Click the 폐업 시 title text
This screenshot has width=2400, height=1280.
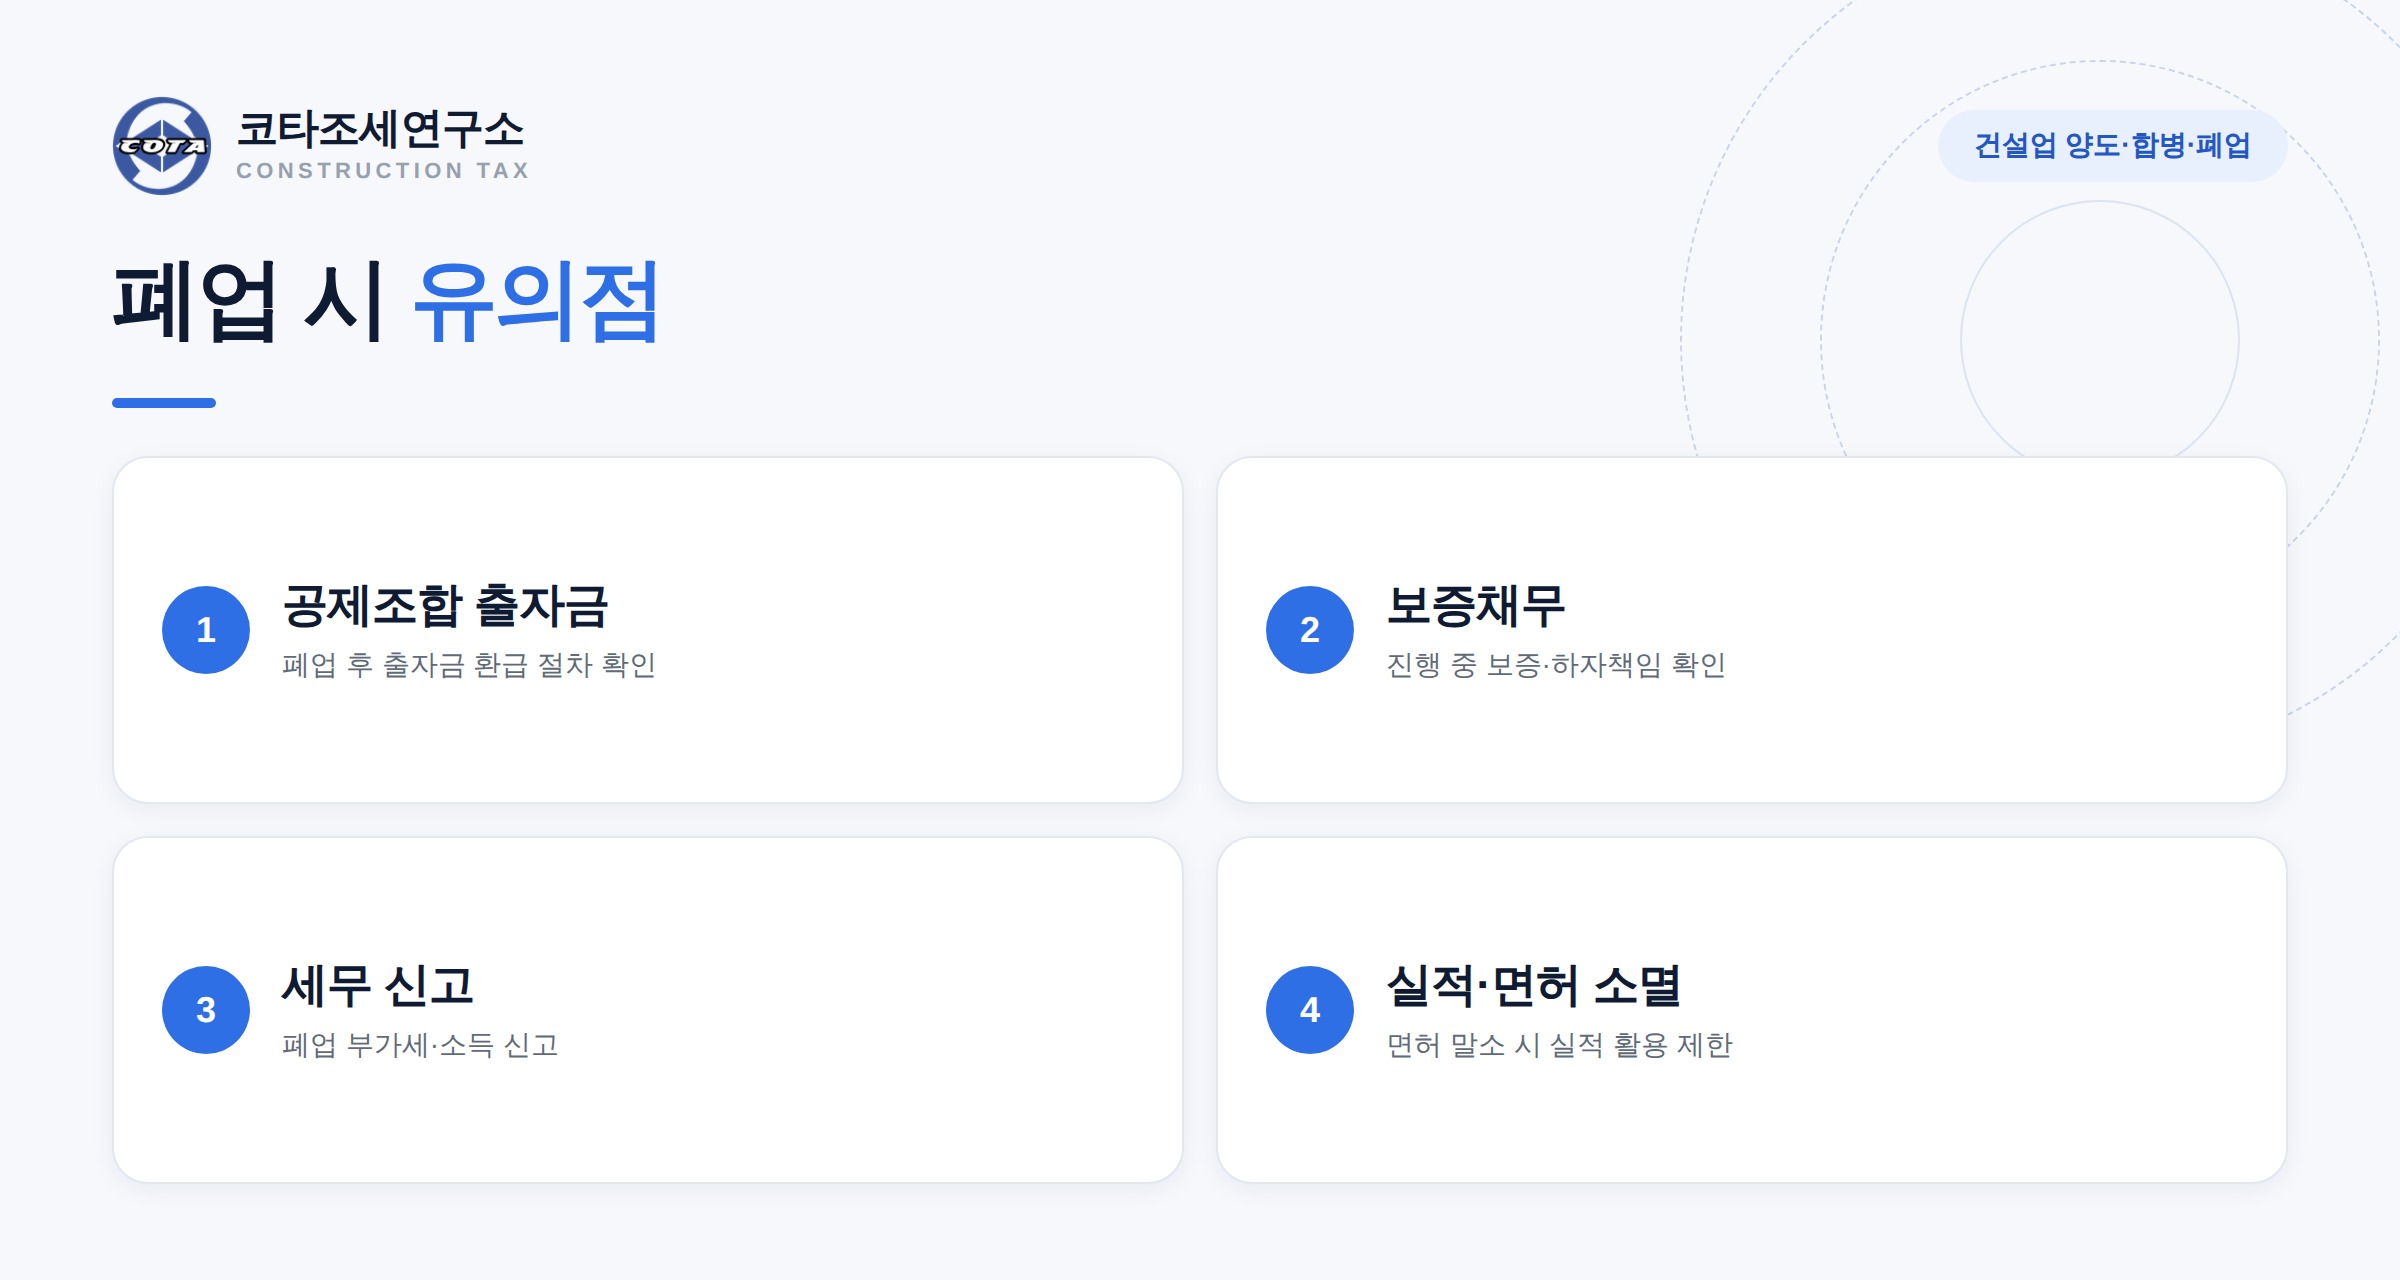click(248, 301)
